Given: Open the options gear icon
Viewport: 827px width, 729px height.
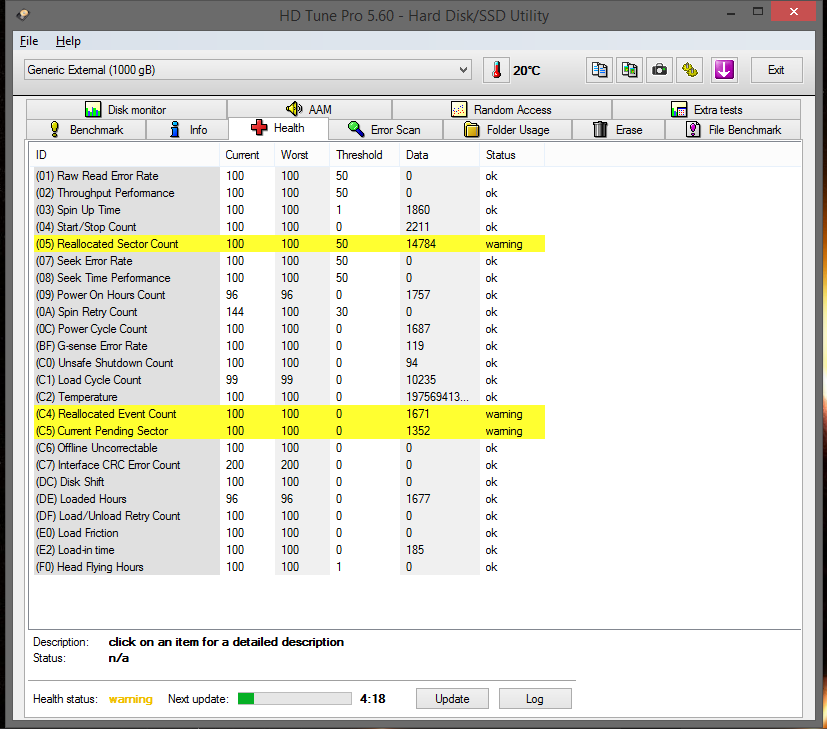Looking at the screenshot, I should pos(689,70).
